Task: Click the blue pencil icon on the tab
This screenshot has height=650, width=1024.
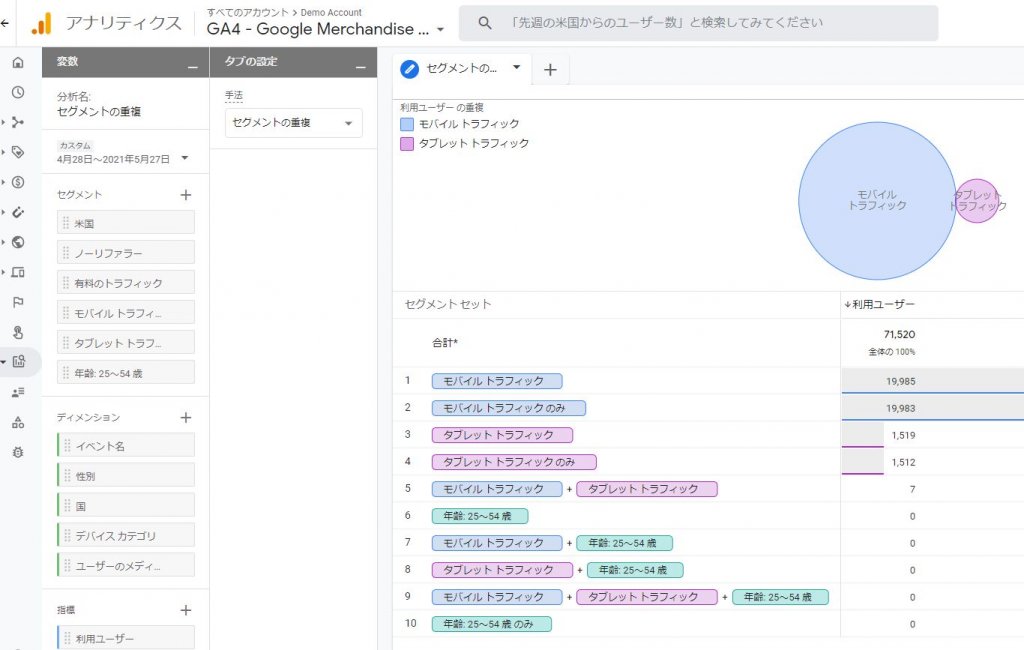Action: tap(409, 69)
